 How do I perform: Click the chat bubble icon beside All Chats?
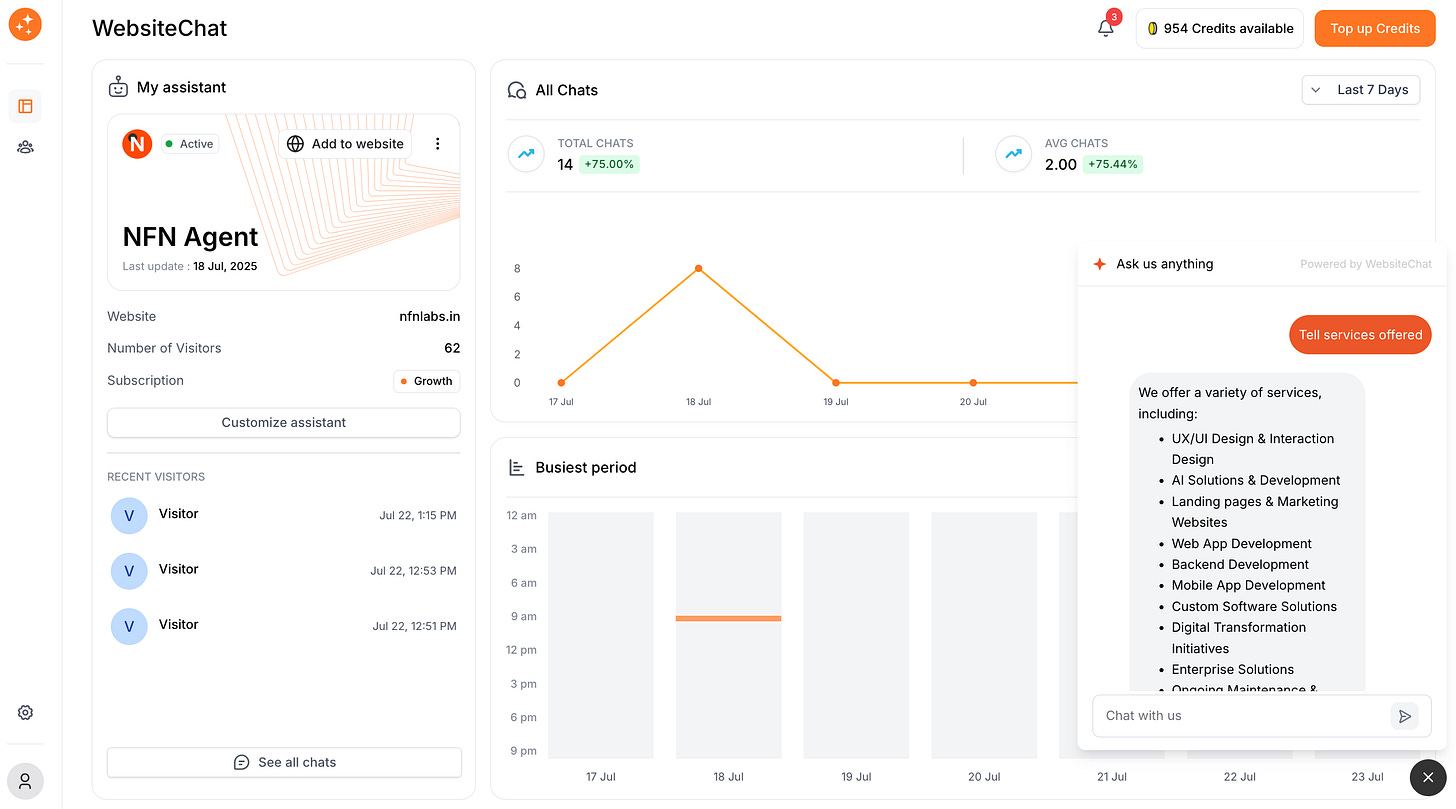pyautogui.click(x=517, y=90)
